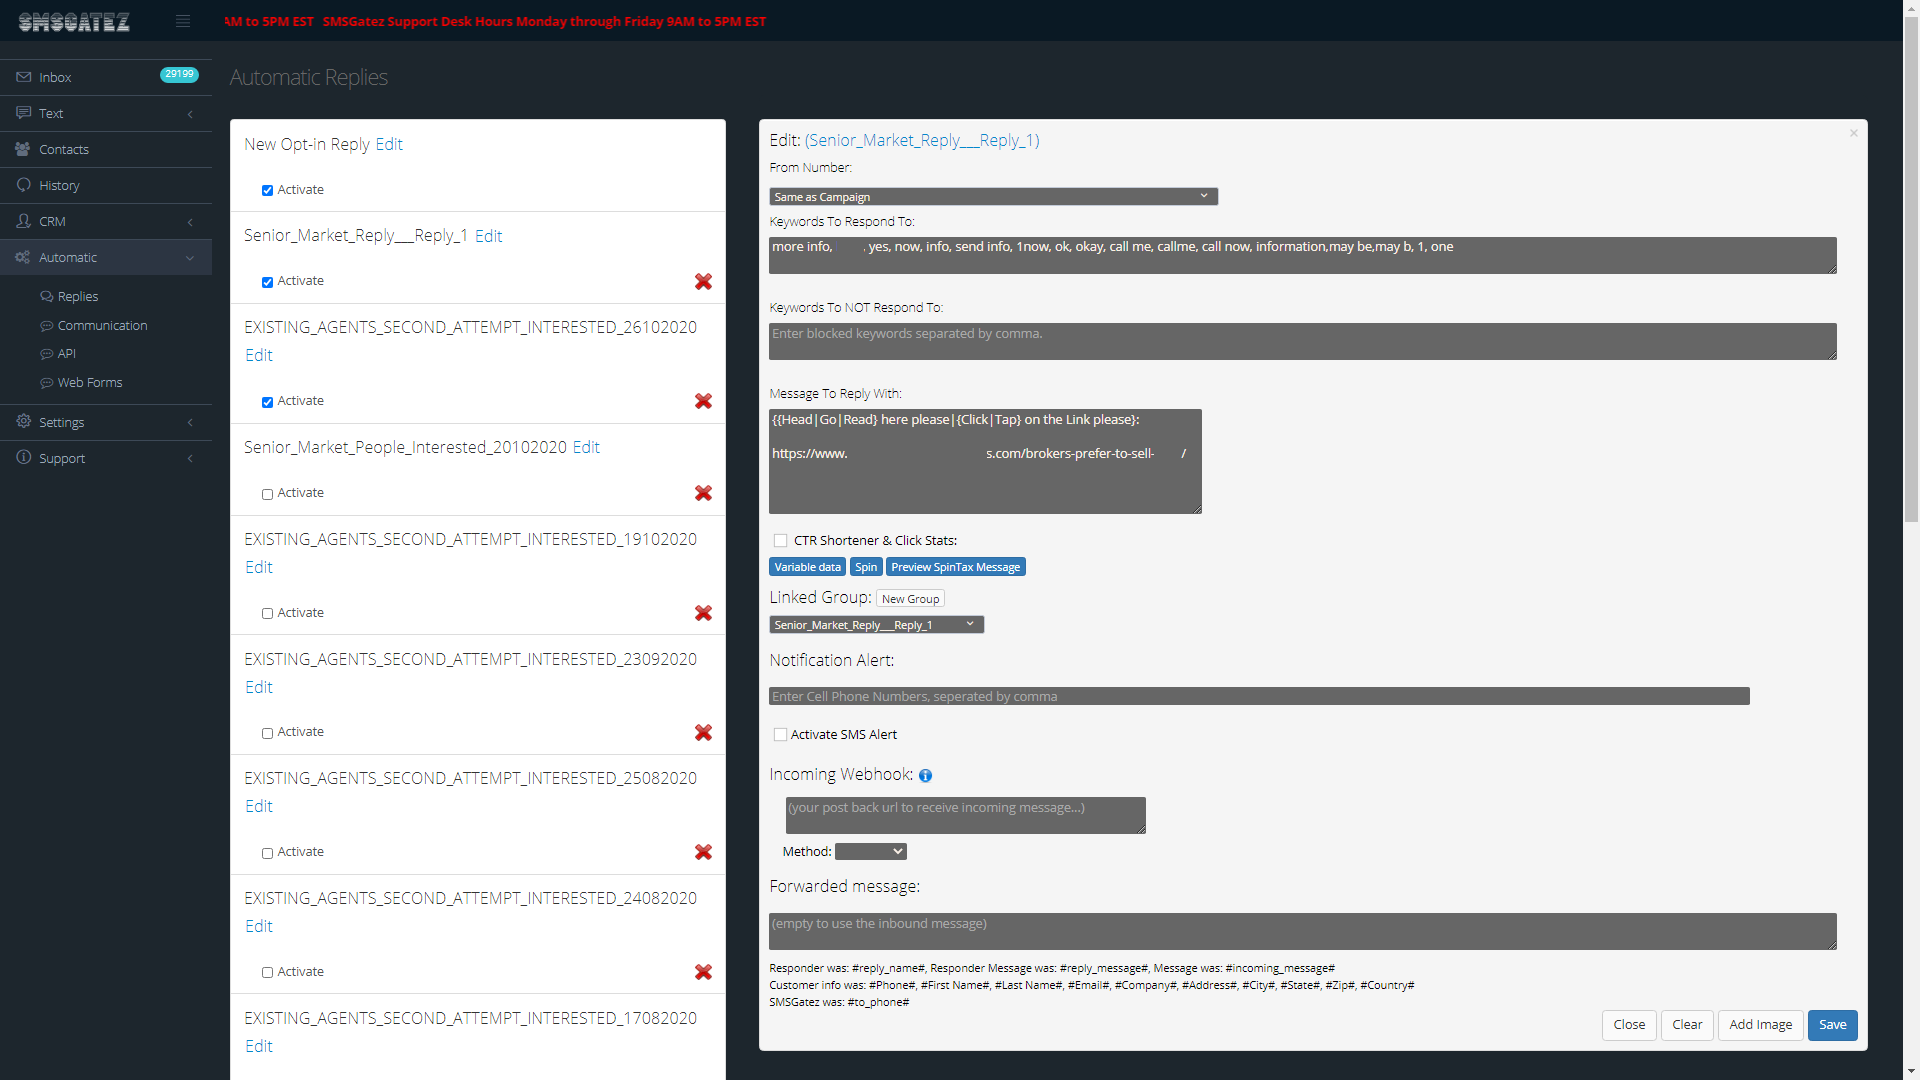This screenshot has width=1920, height=1080.
Task: Click the Save button
Action: pyautogui.click(x=1832, y=1025)
